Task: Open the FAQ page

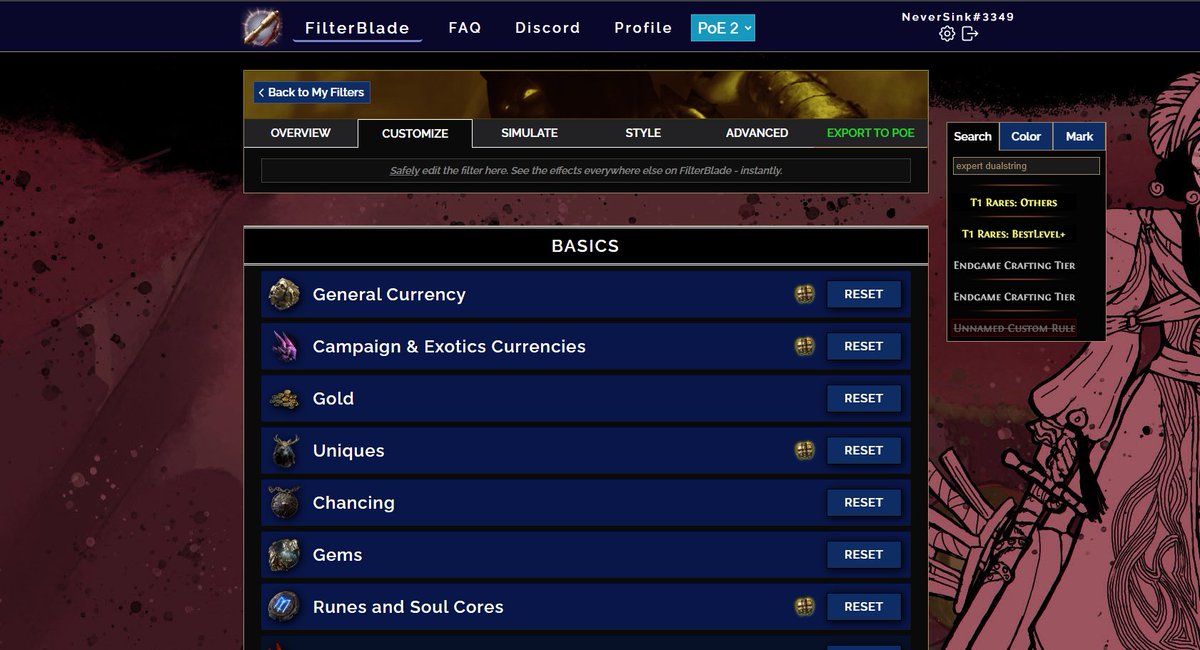Action: [x=465, y=28]
